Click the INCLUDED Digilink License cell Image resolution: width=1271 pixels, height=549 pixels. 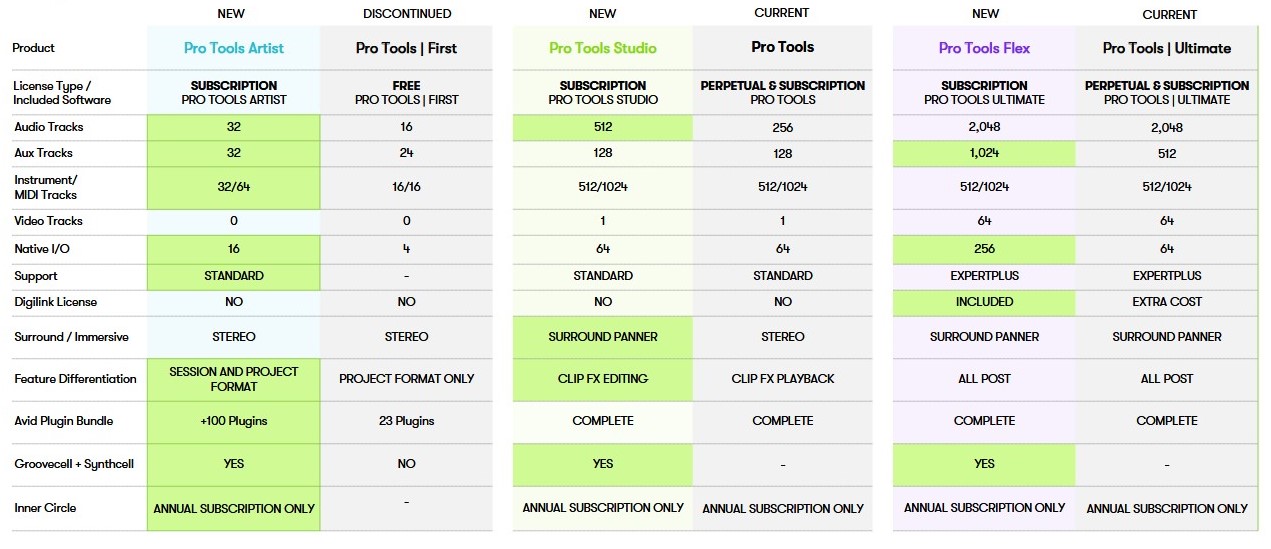coord(984,302)
